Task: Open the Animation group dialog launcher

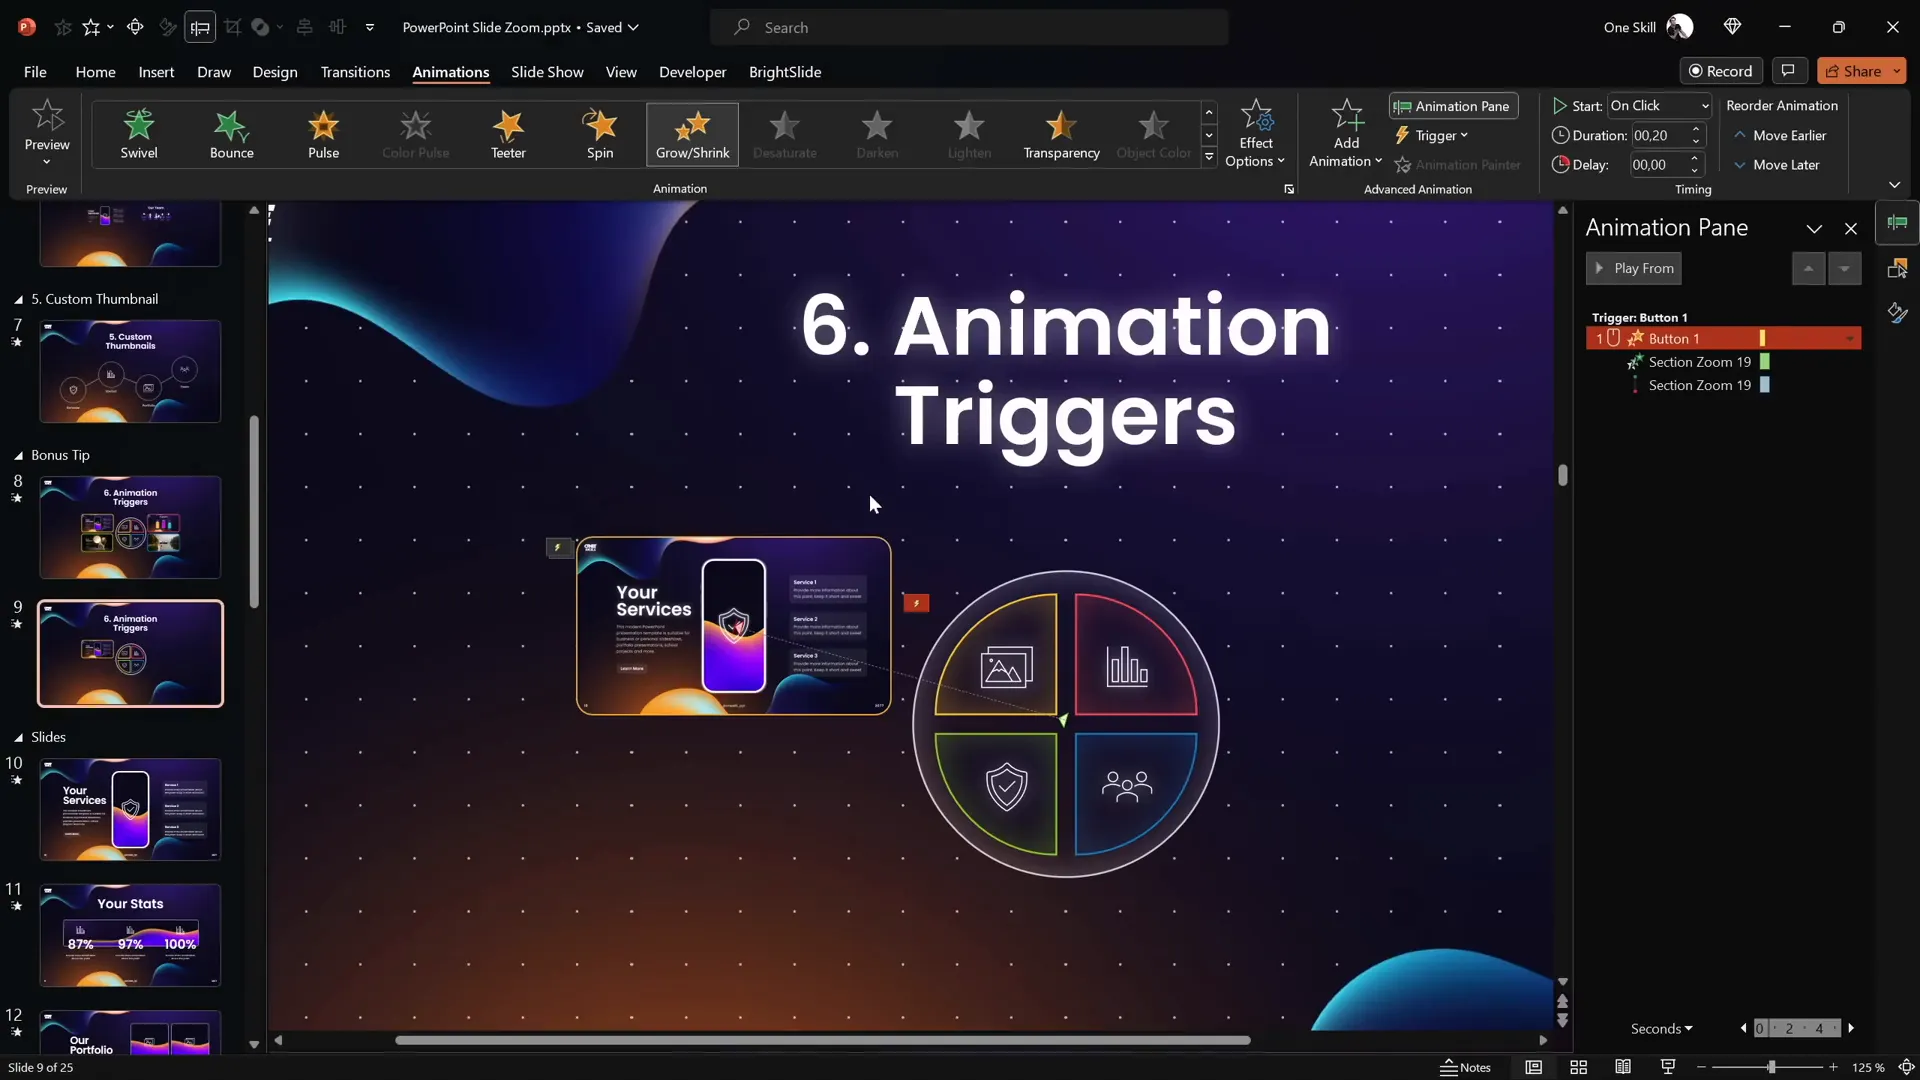Action: (x=1289, y=189)
